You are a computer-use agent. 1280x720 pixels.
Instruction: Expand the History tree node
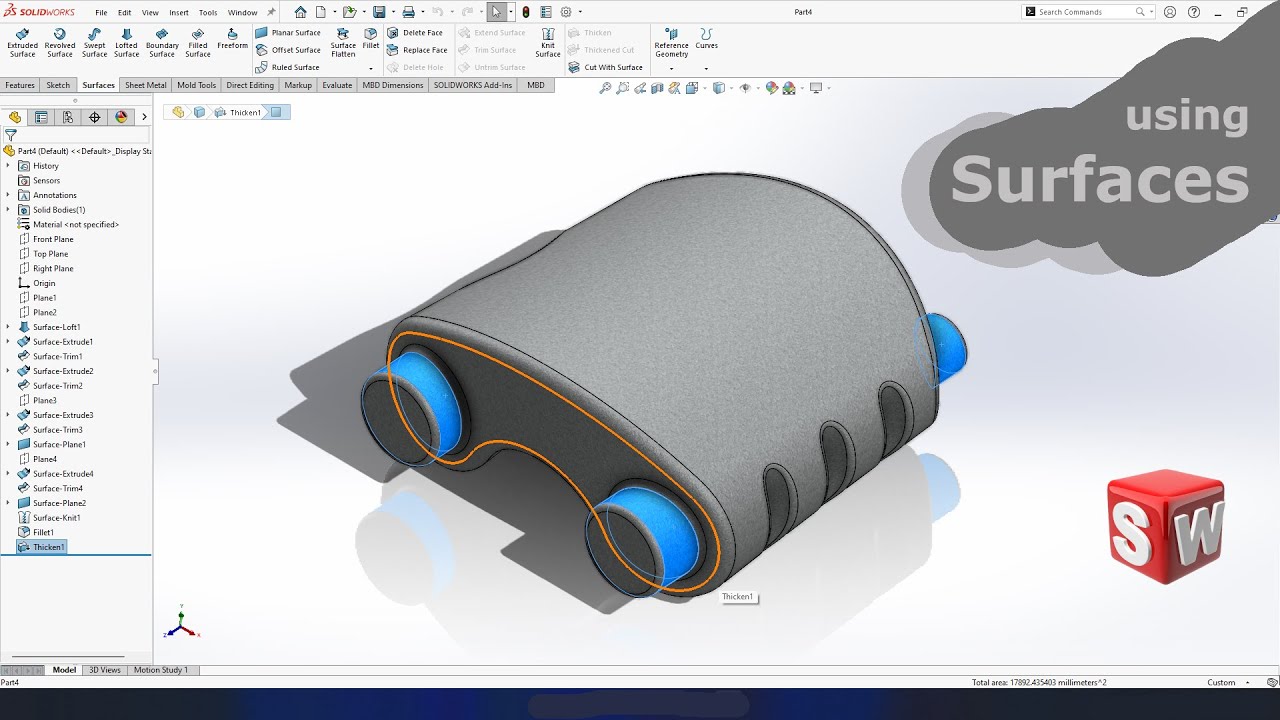click(8, 166)
